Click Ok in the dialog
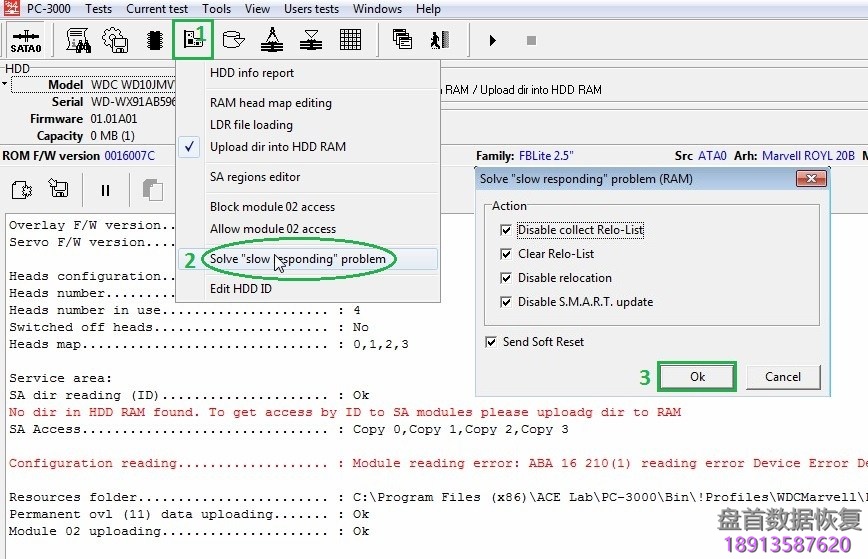Image resolution: width=868 pixels, height=559 pixels. pos(697,377)
